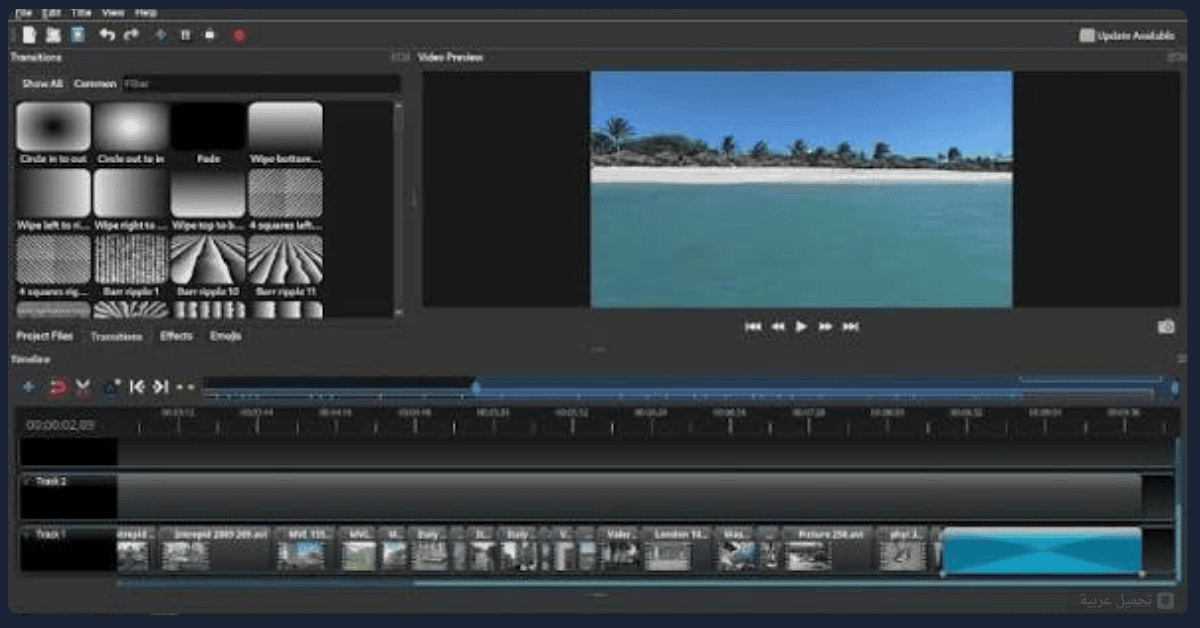Redo the last undone action
The height and width of the screenshot is (628, 1200).
(131, 35)
